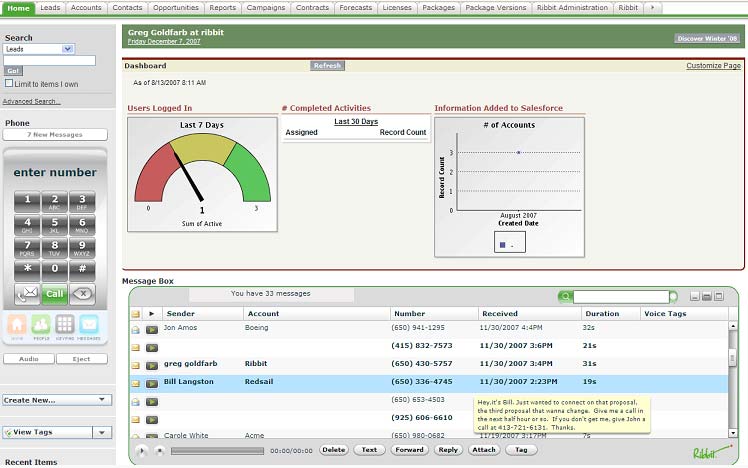Viewport: 748px width, 468px height.
Task: Open the Opportunities tab
Action: 176,7
